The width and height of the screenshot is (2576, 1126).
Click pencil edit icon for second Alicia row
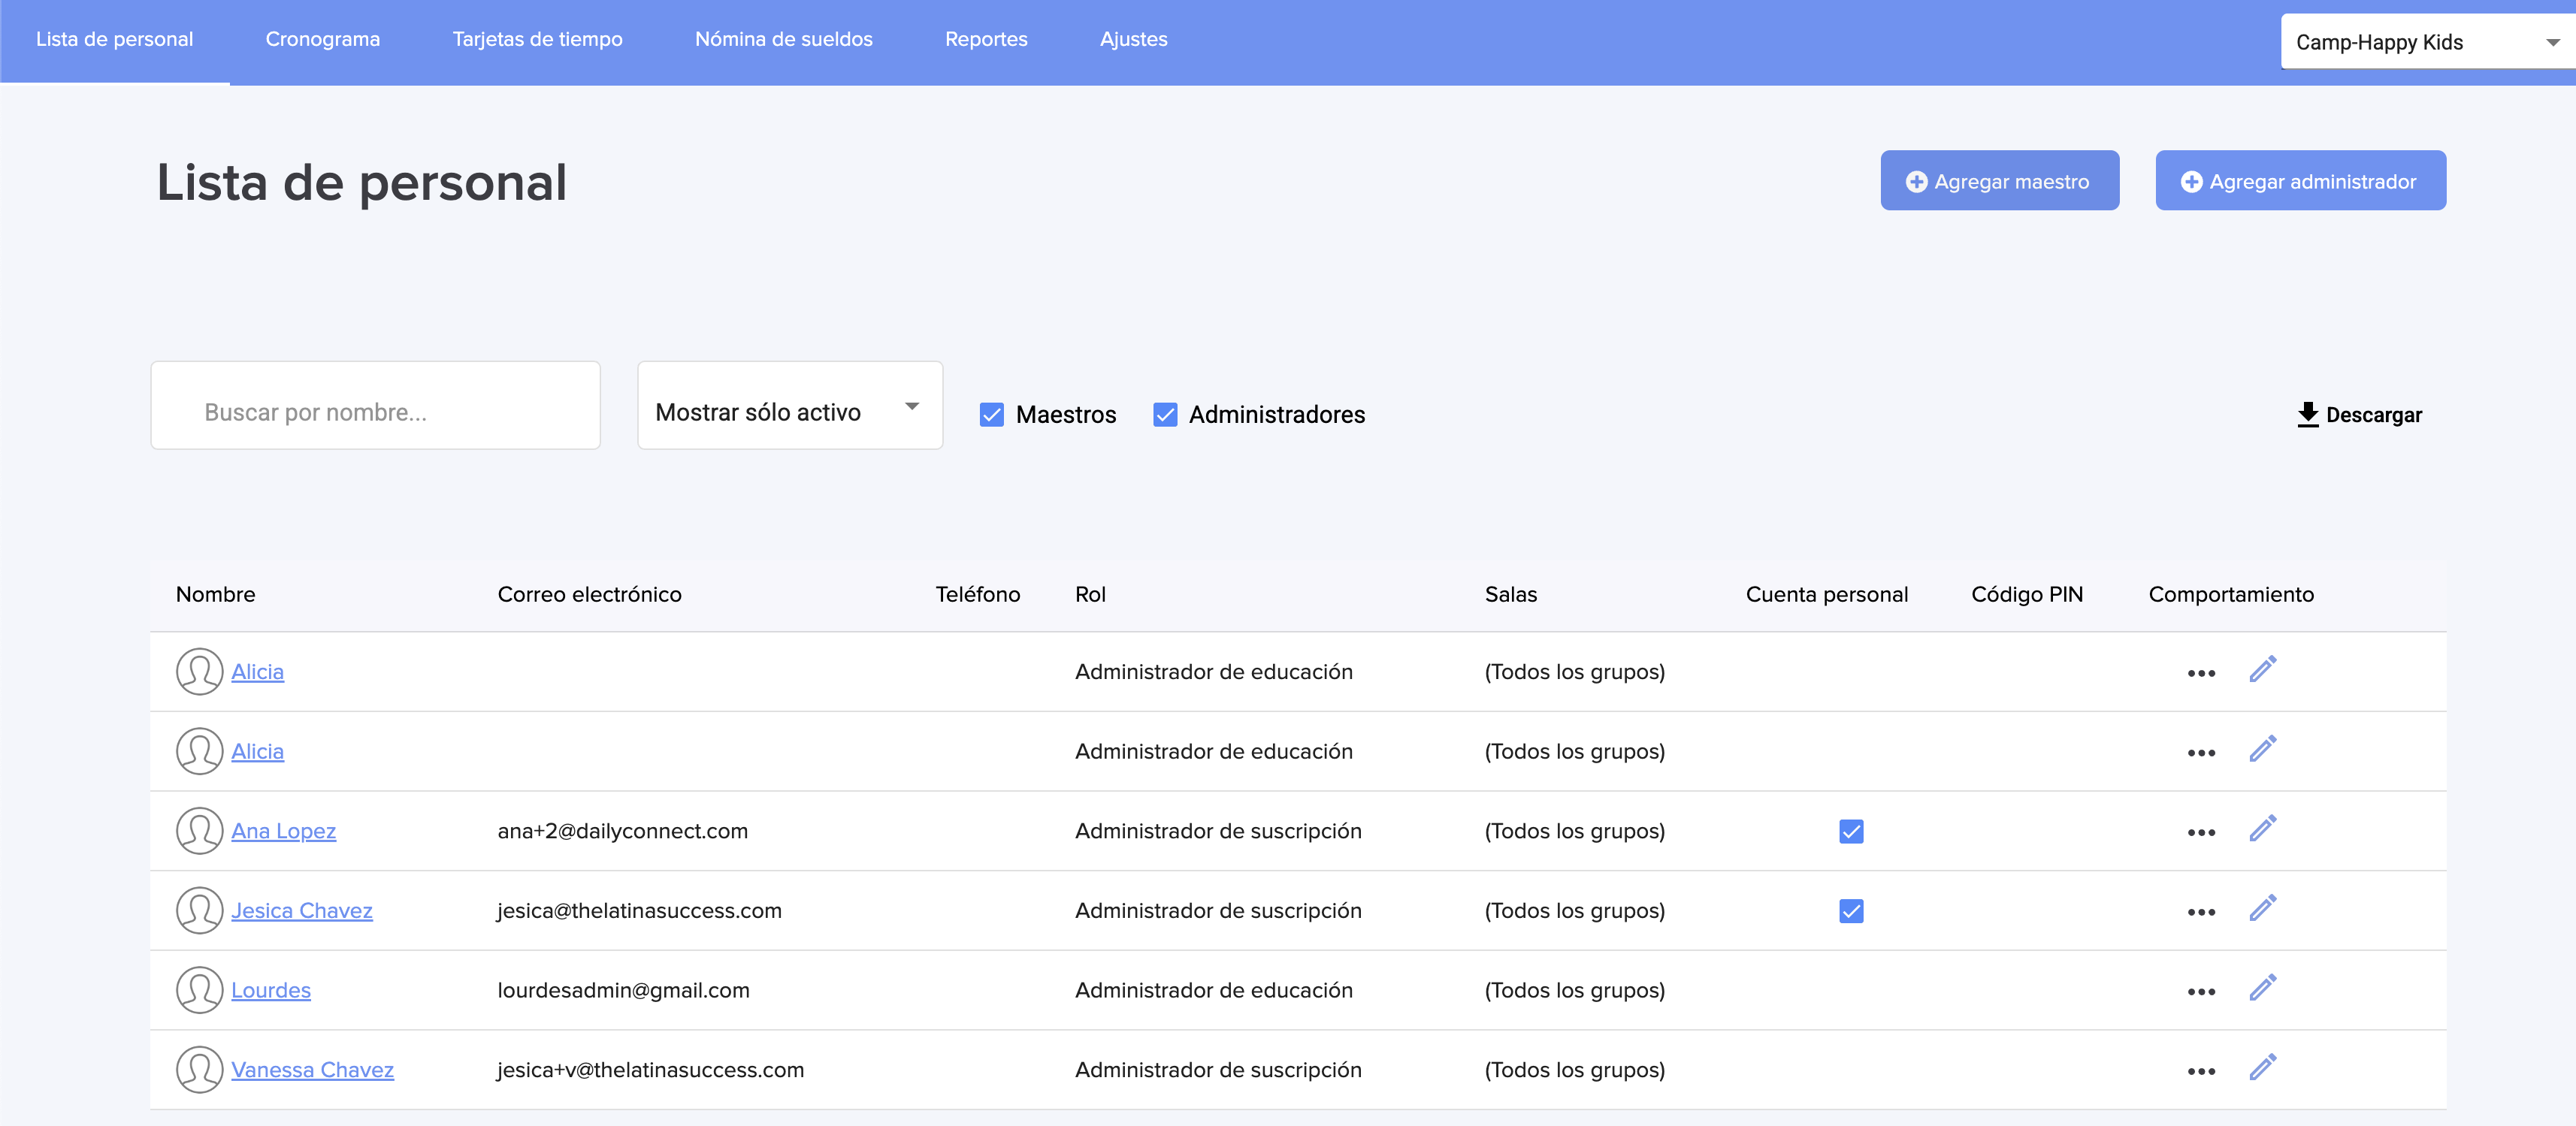pos(2262,749)
